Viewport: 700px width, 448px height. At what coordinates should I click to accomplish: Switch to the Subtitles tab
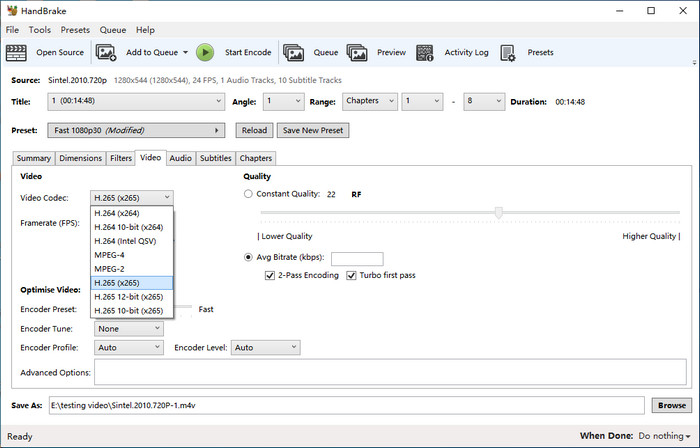pos(216,158)
